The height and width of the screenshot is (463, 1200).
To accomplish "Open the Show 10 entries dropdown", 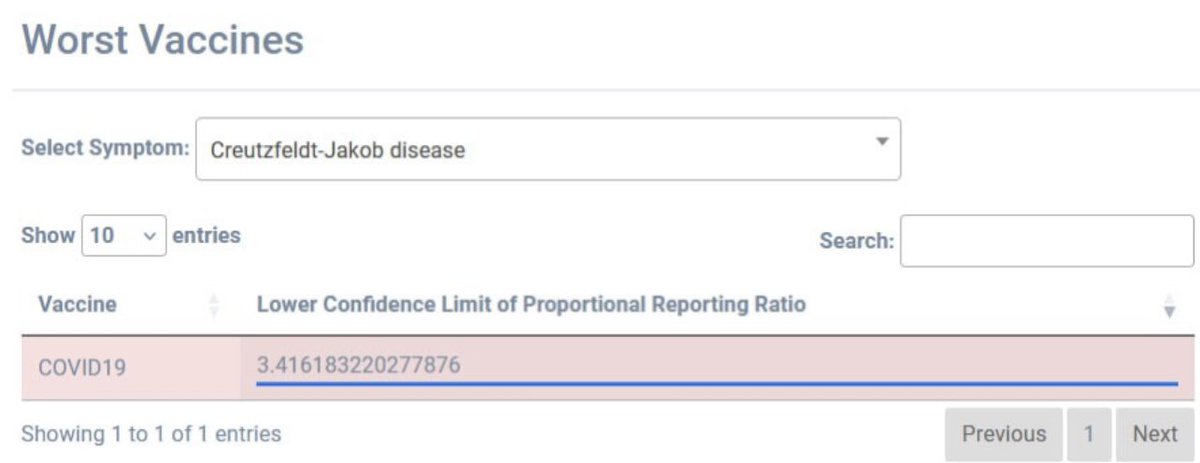I will click(x=123, y=236).
